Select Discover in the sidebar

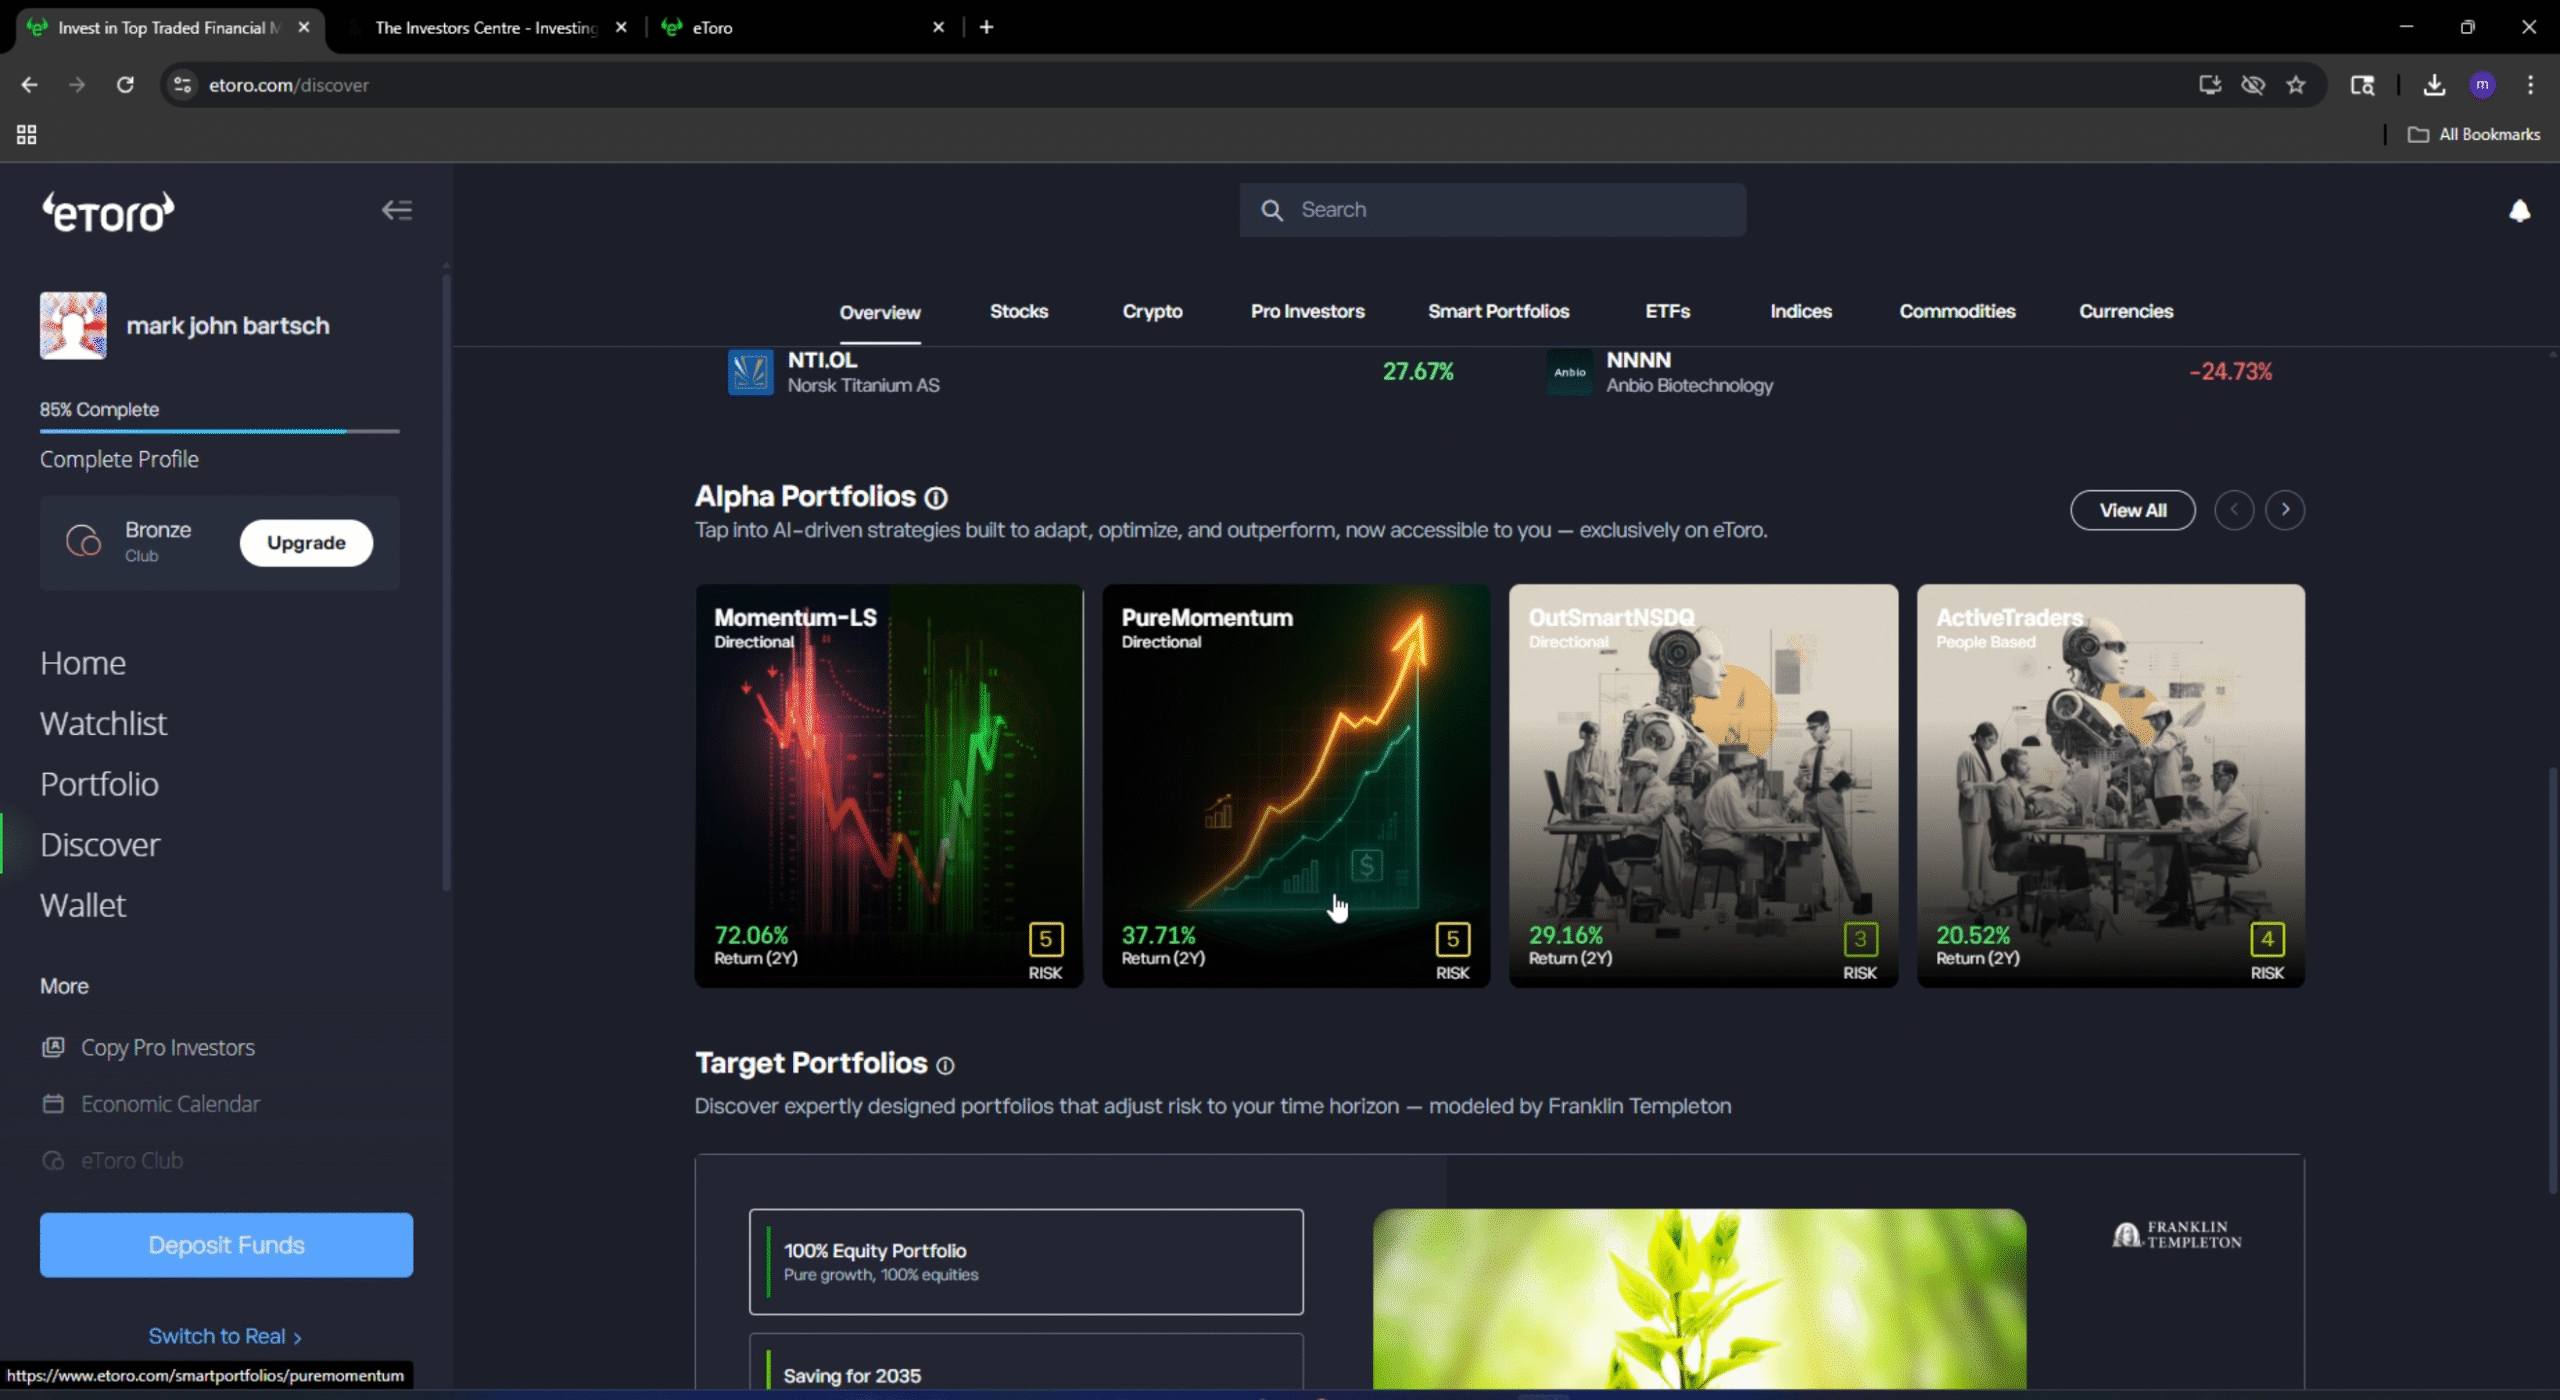pos(100,845)
